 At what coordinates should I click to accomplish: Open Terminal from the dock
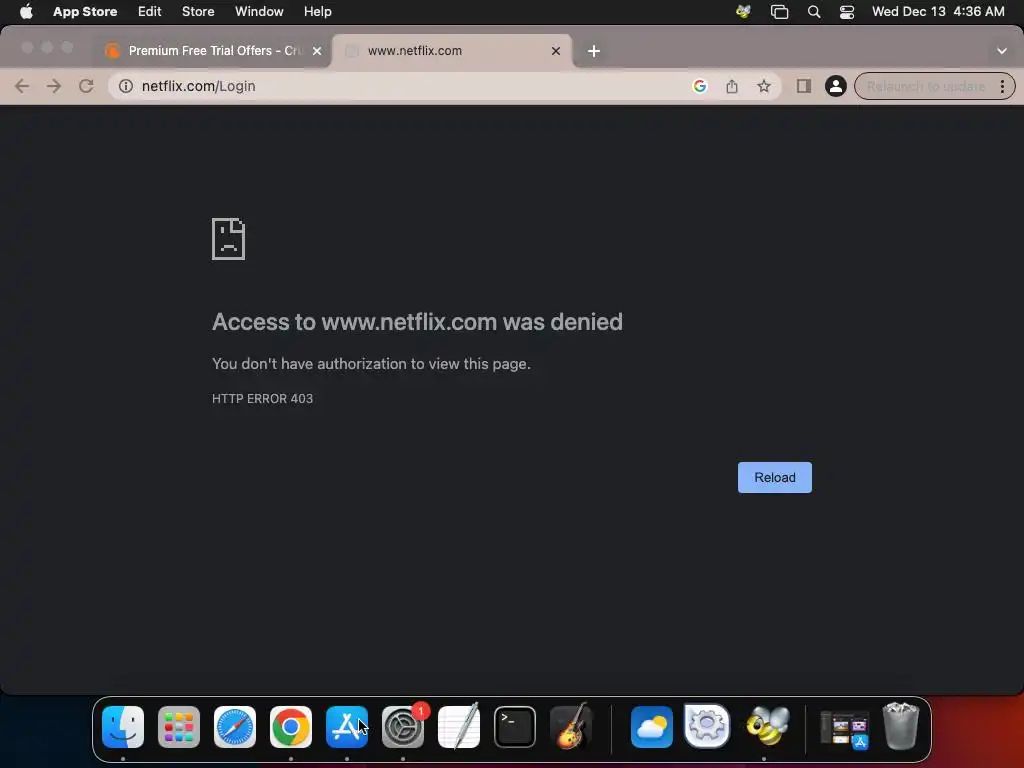point(515,727)
